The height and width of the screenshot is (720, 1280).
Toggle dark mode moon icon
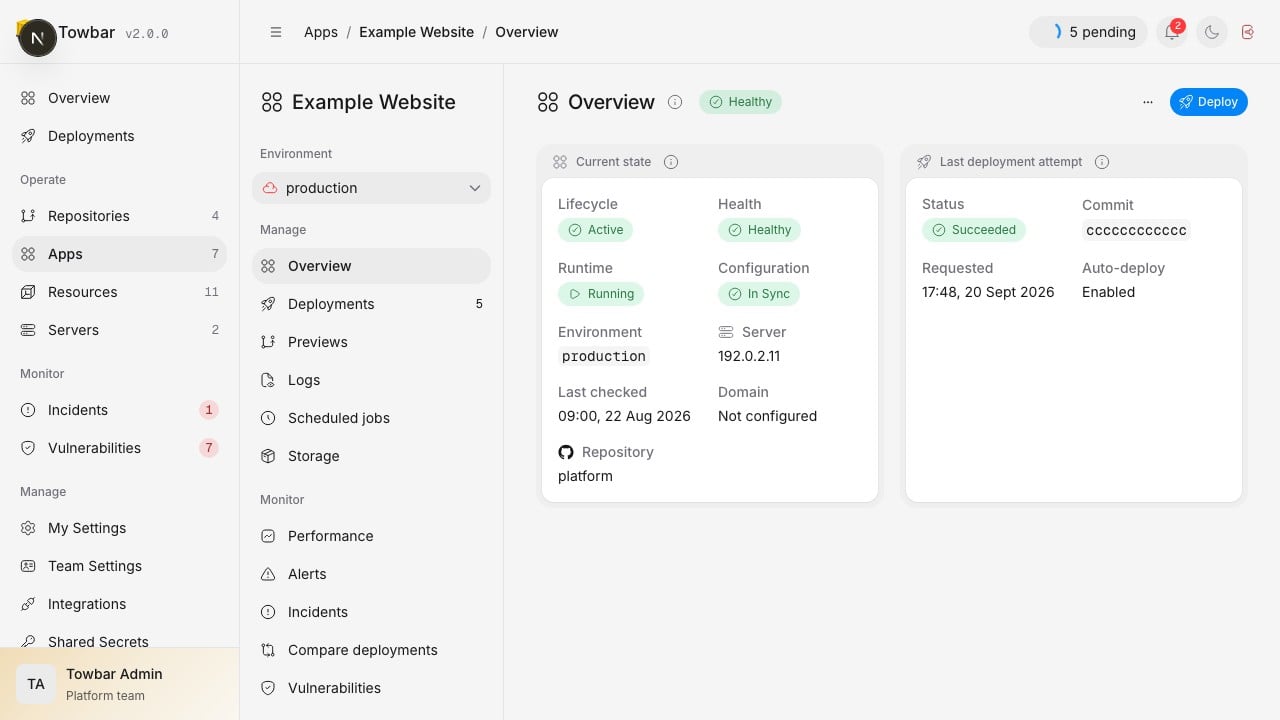(x=1212, y=32)
